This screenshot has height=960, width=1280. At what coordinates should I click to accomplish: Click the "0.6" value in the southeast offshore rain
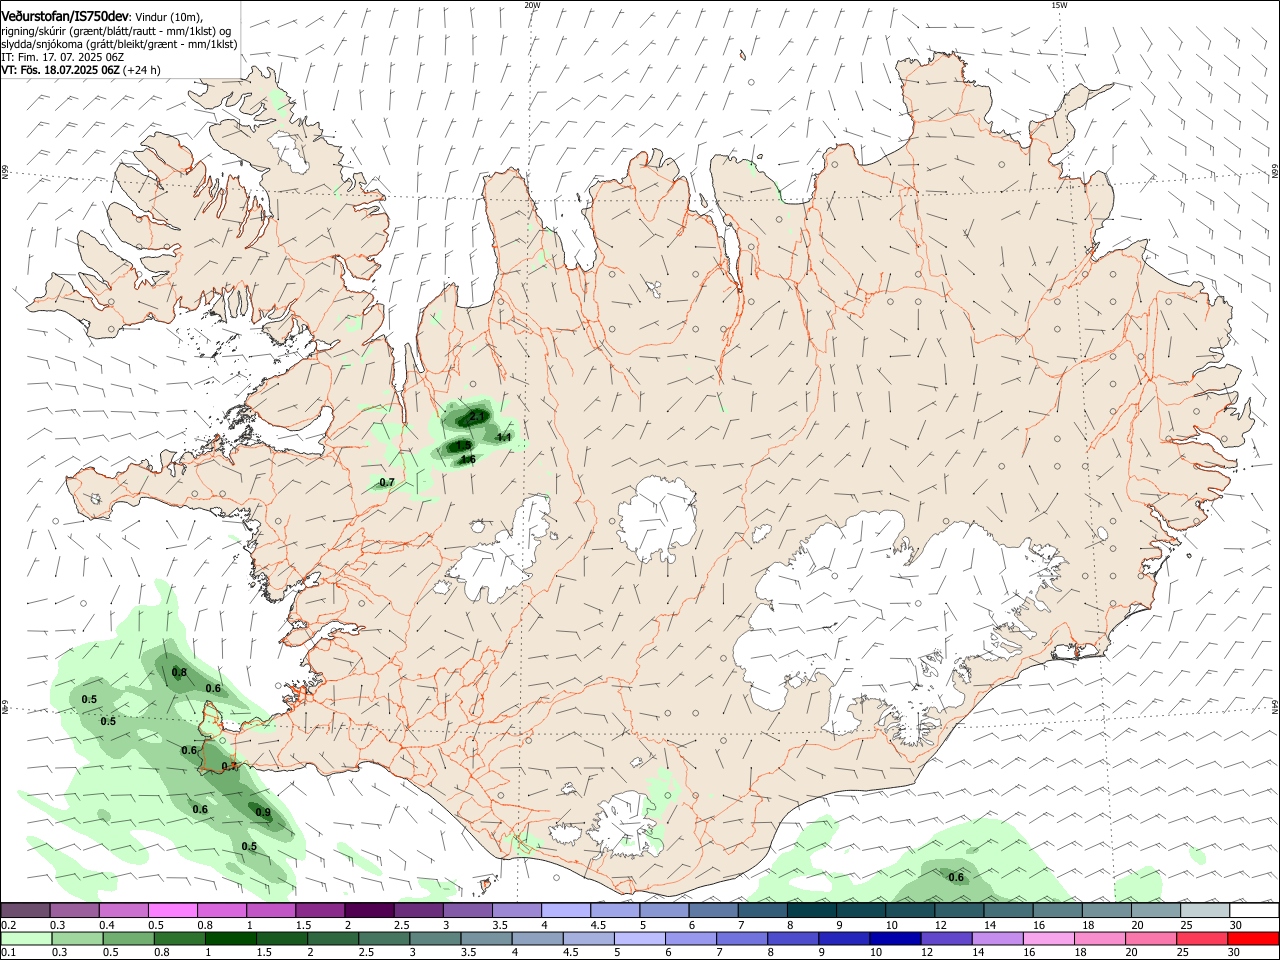[x=956, y=877]
